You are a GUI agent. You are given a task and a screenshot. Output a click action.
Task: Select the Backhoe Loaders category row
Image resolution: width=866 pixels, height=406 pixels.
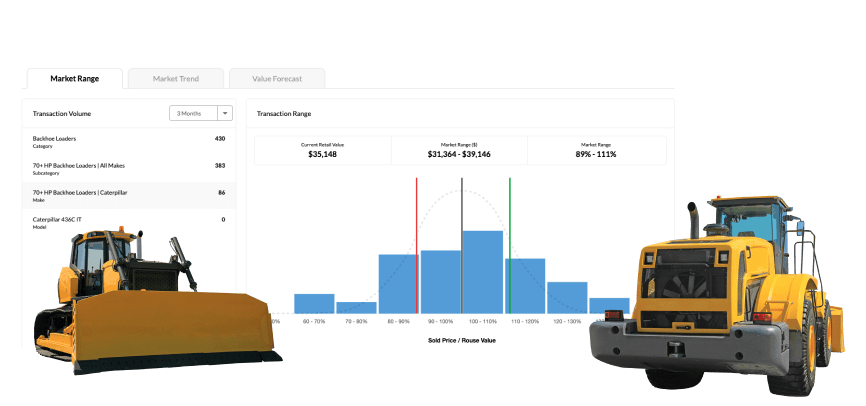click(128, 142)
